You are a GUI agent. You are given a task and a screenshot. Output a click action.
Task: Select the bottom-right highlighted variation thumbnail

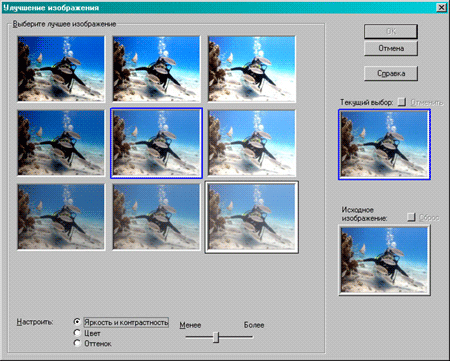click(x=252, y=217)
